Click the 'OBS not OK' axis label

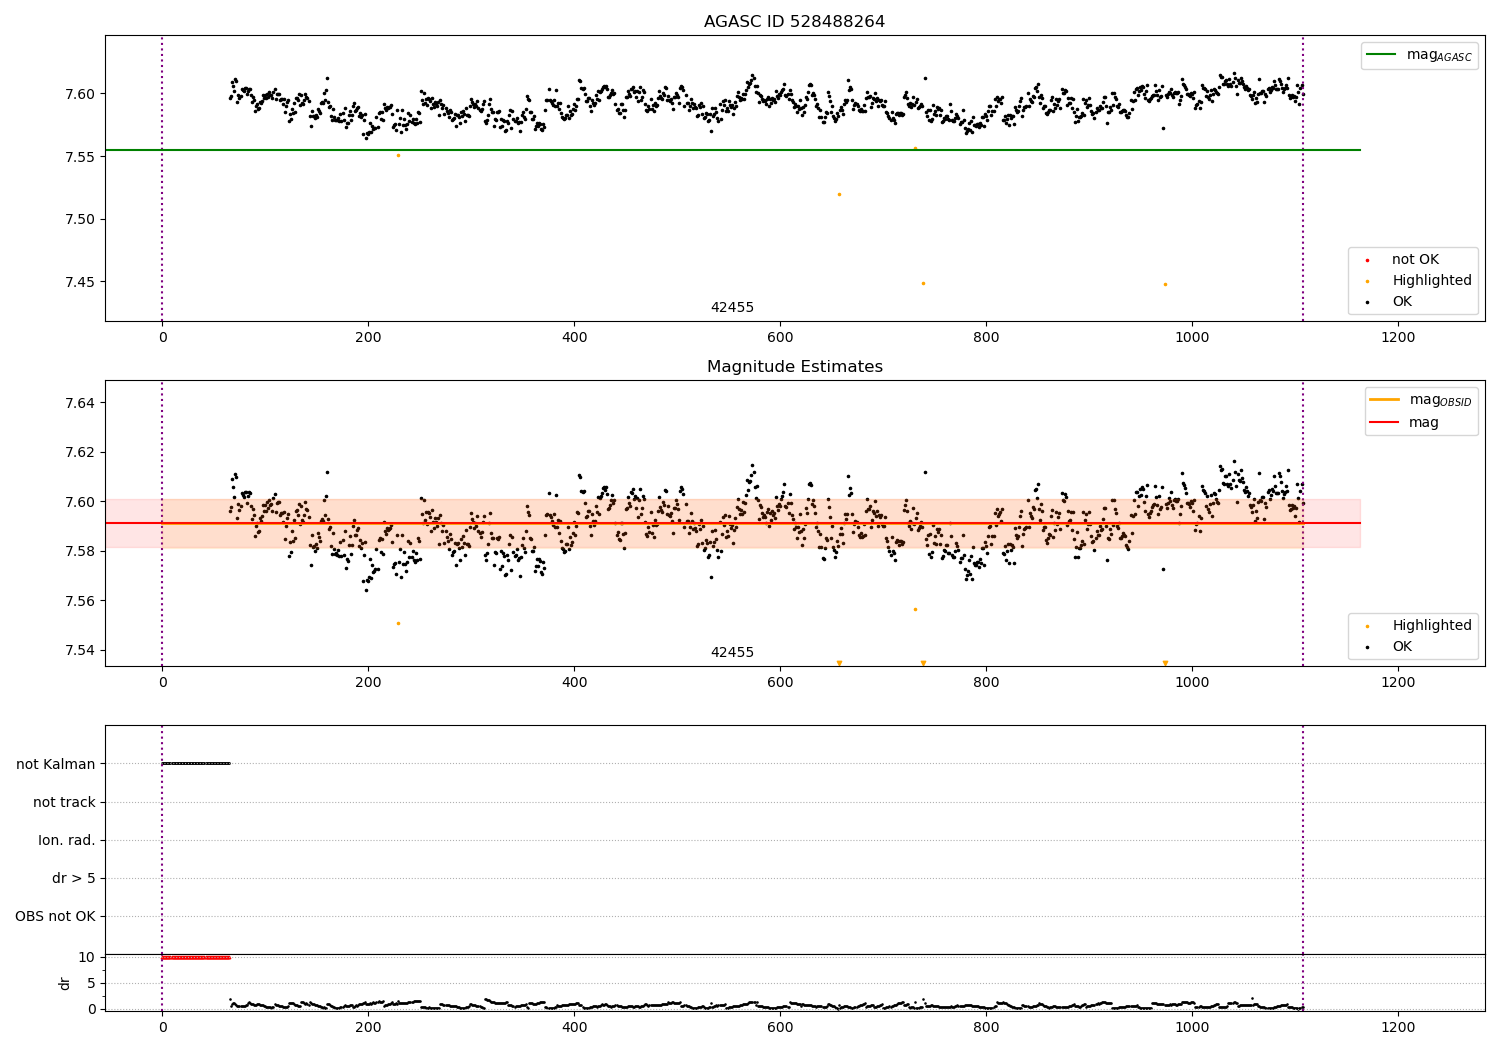tap(55, 916)
